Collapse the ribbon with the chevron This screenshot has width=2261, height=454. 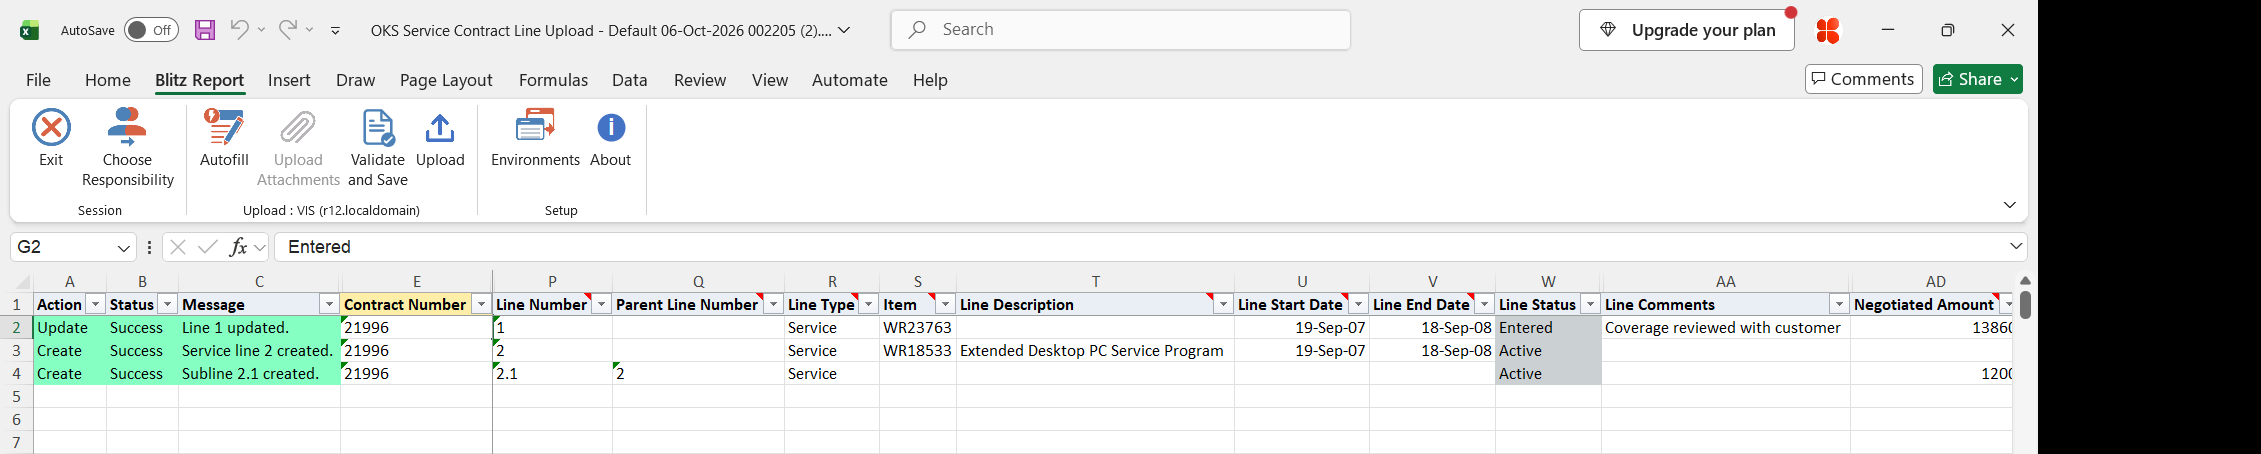pos(2009,205)
